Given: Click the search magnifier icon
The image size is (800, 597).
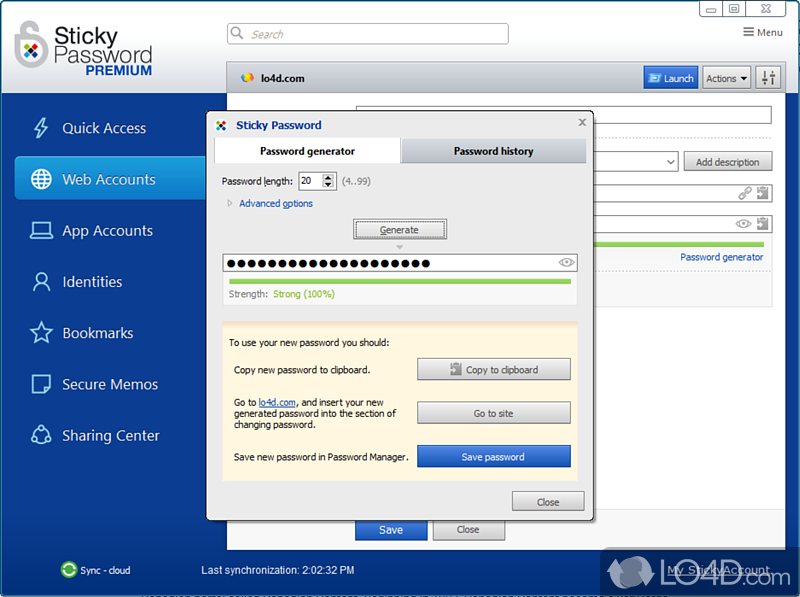Looking at the screenshot, I should pyautogui.click(x=237, y=33).
